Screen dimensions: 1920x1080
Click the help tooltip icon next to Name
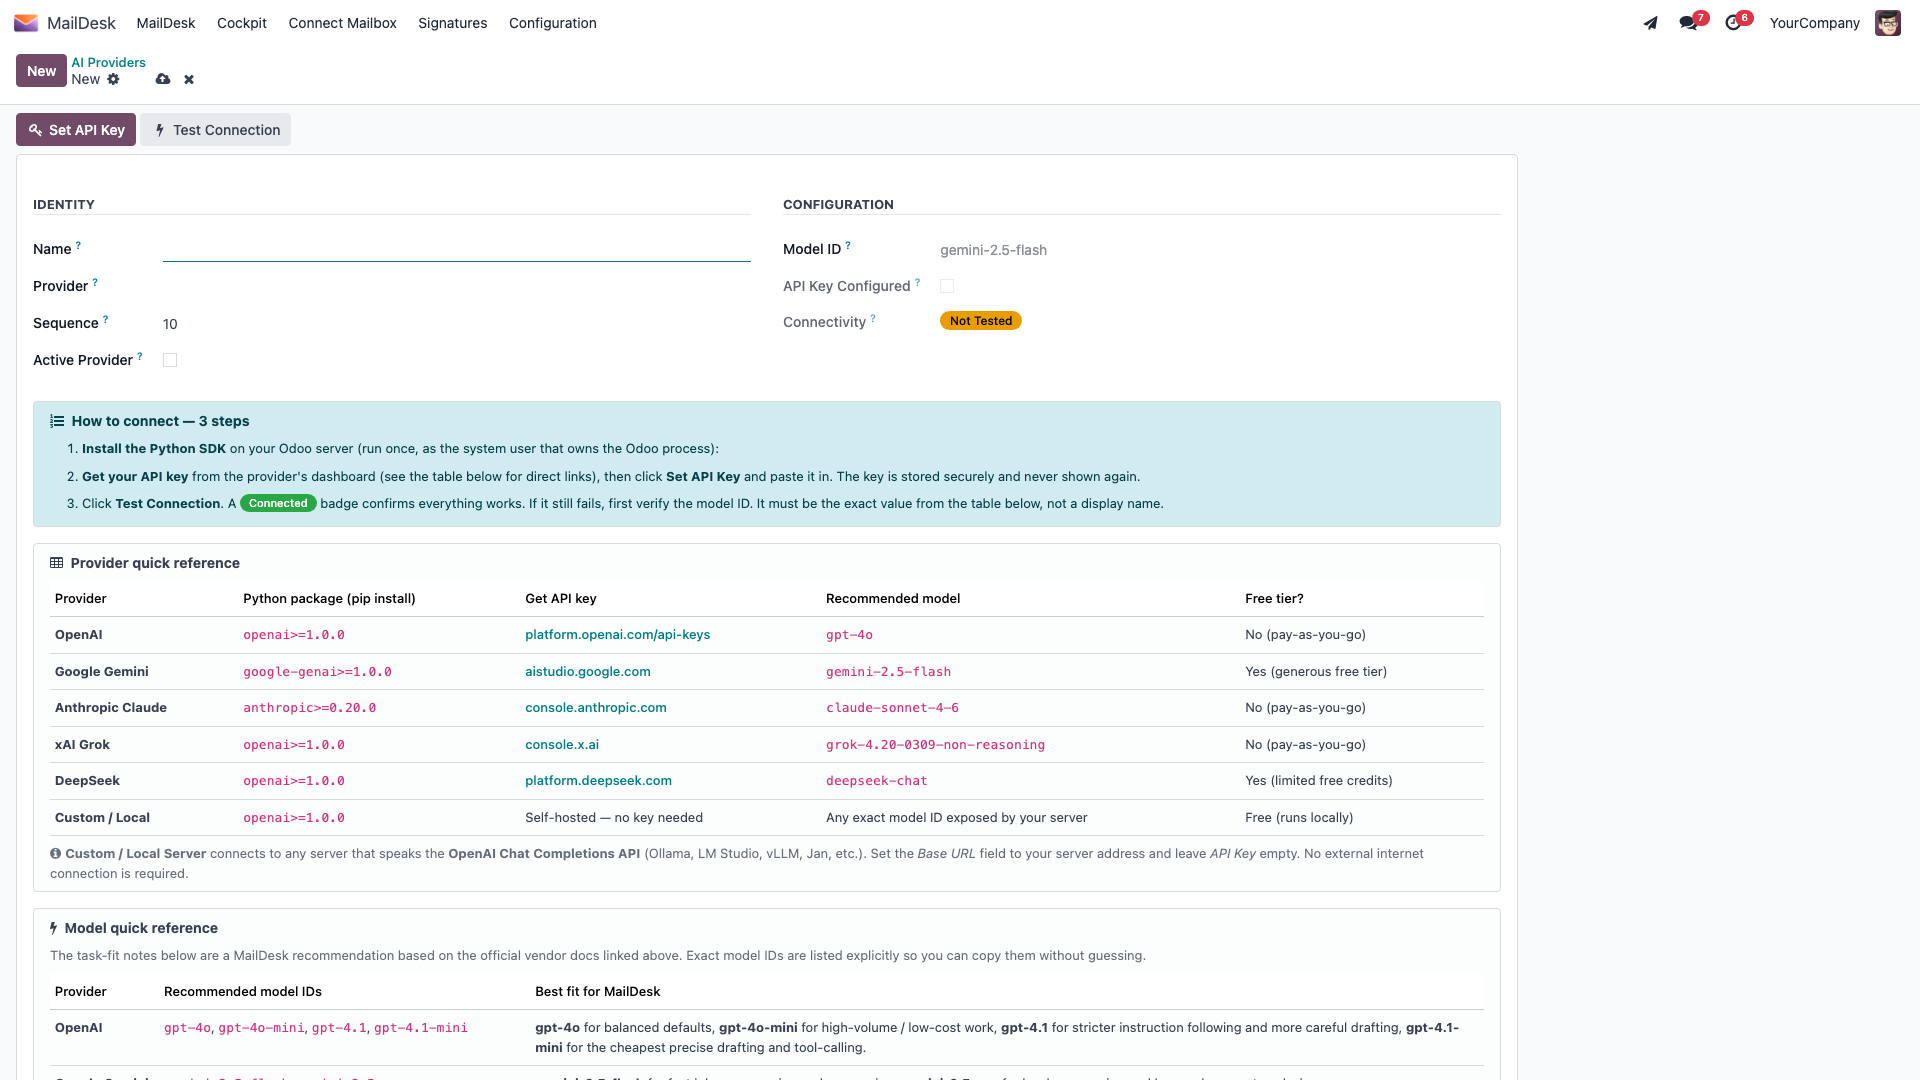pyautogui.click(x=78, y=245)
